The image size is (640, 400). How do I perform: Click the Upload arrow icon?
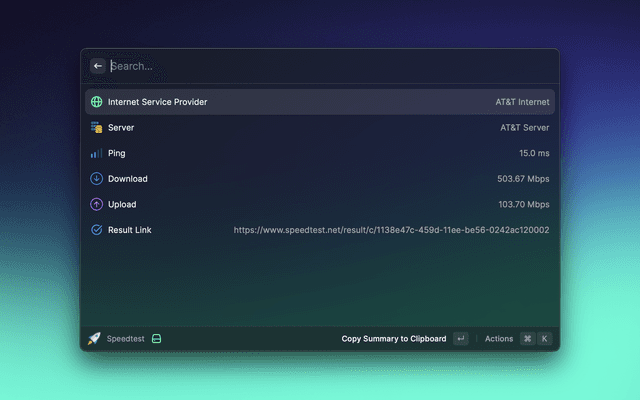(x=97, y=204)
